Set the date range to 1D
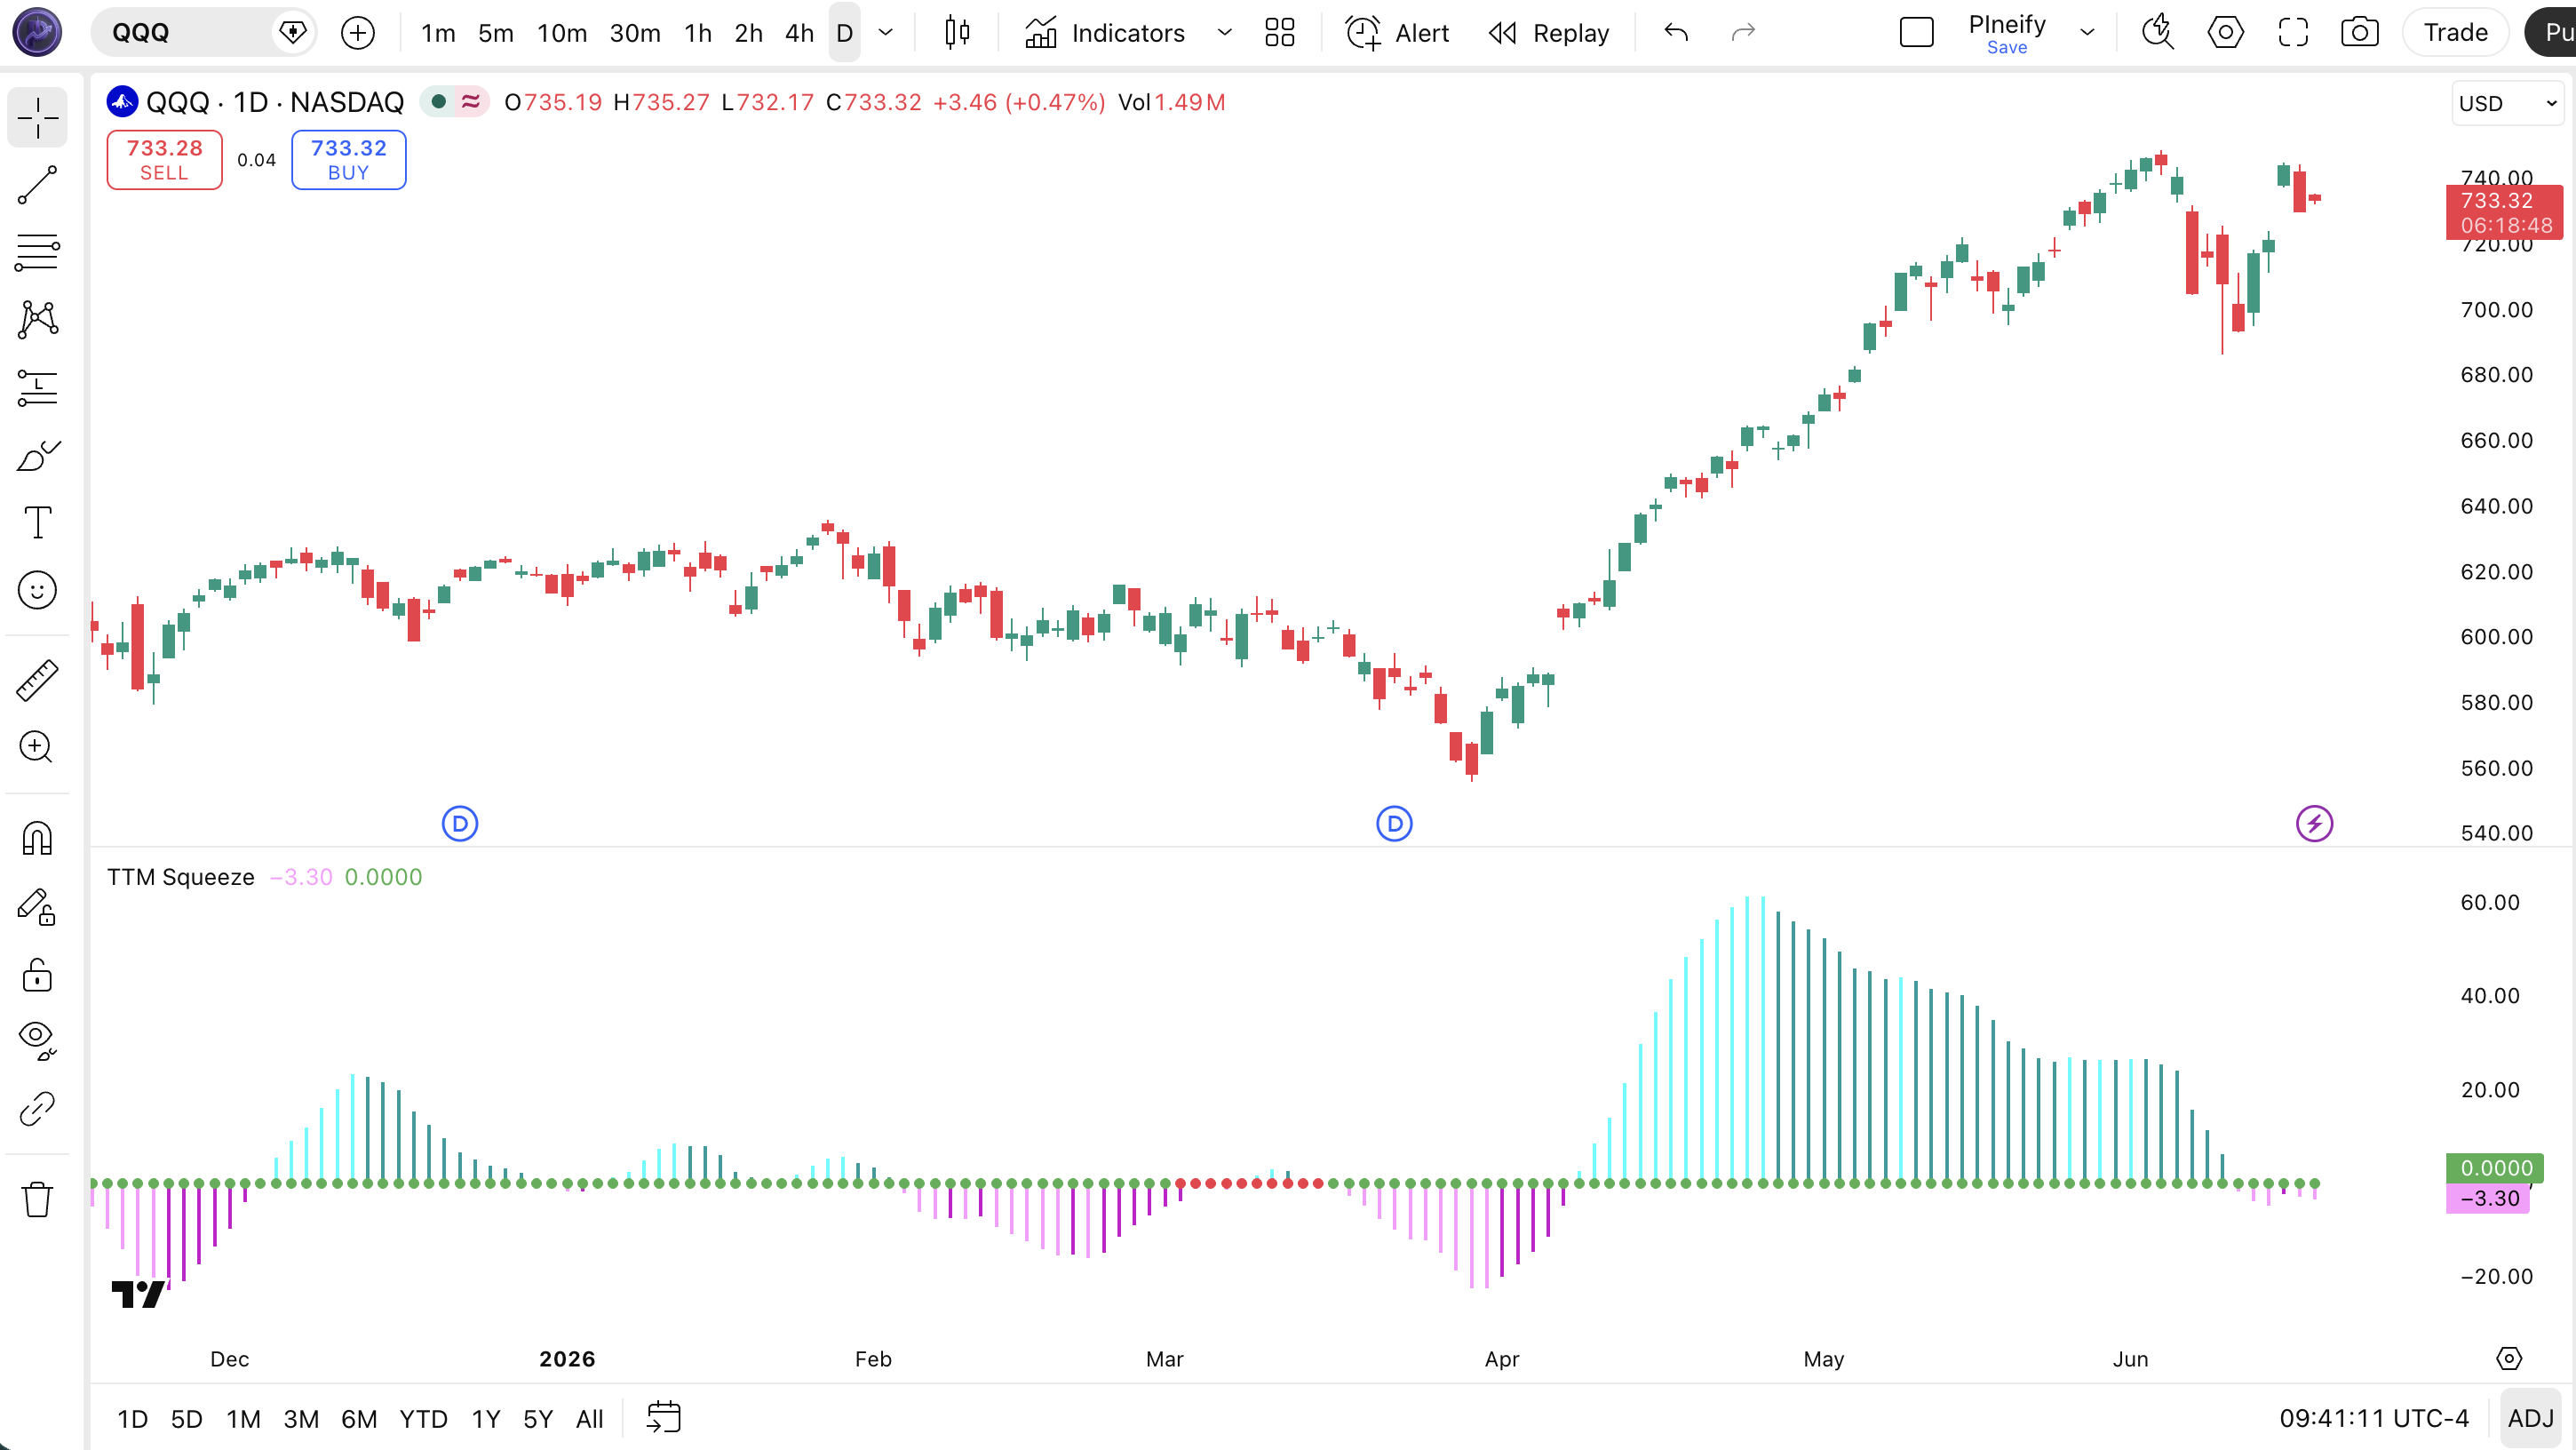Image resolution: width=2576 pixels, height=1450 pixels. (x=132, y=1419)
